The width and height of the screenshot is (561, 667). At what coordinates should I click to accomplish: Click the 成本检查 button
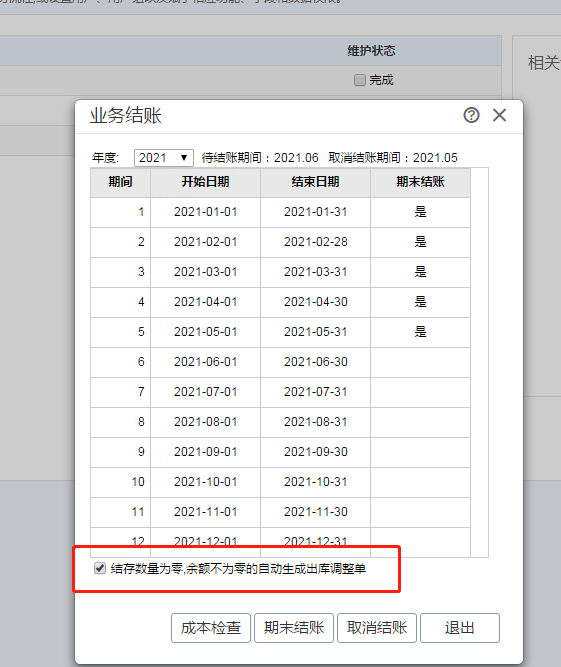point(211,627)
